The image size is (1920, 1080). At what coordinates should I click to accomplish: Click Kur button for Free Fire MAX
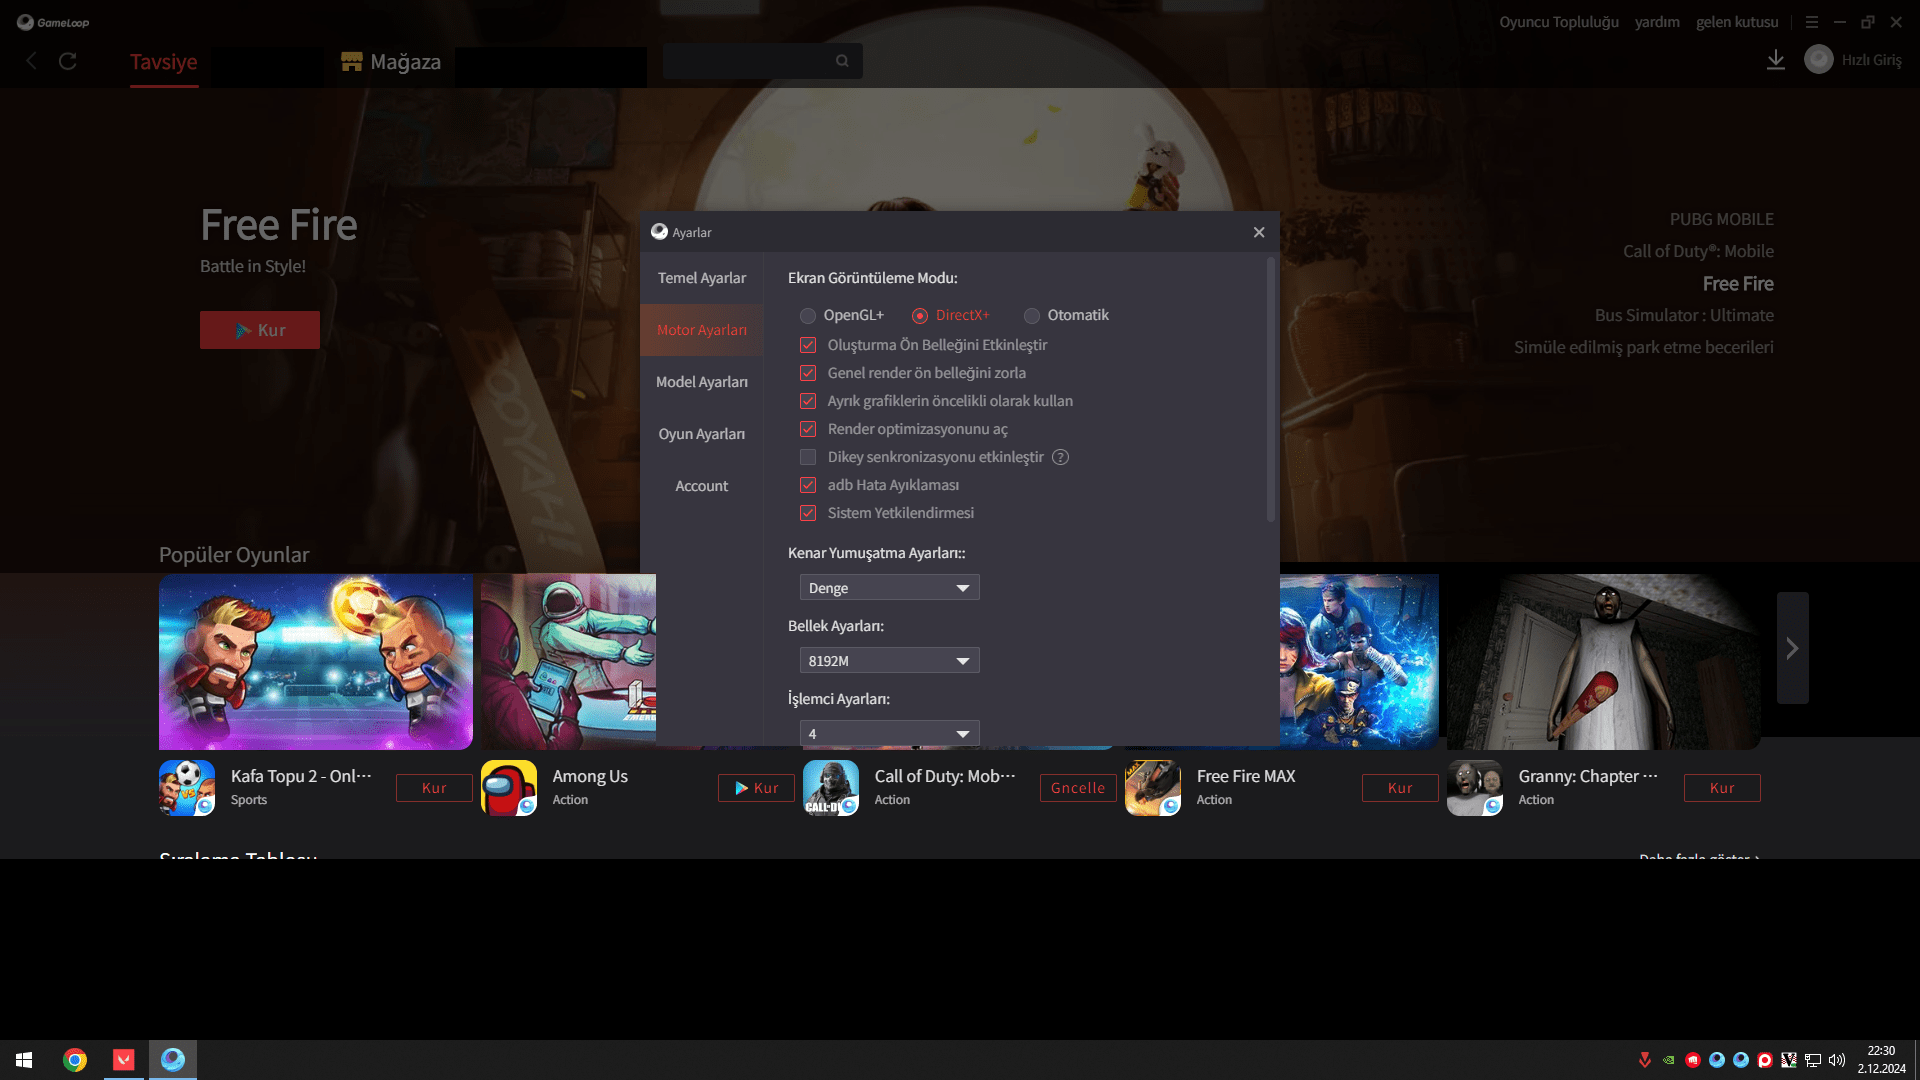pos(1400,788)
